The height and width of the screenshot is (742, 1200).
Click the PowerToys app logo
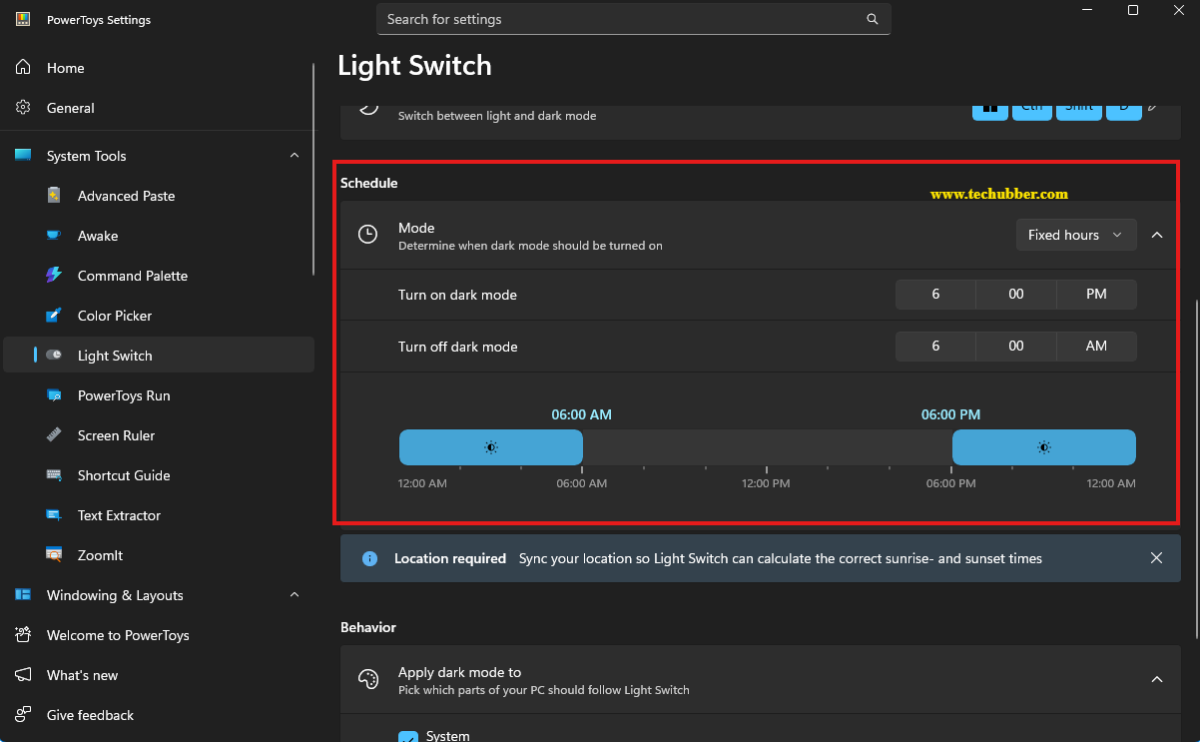(23, 19)
